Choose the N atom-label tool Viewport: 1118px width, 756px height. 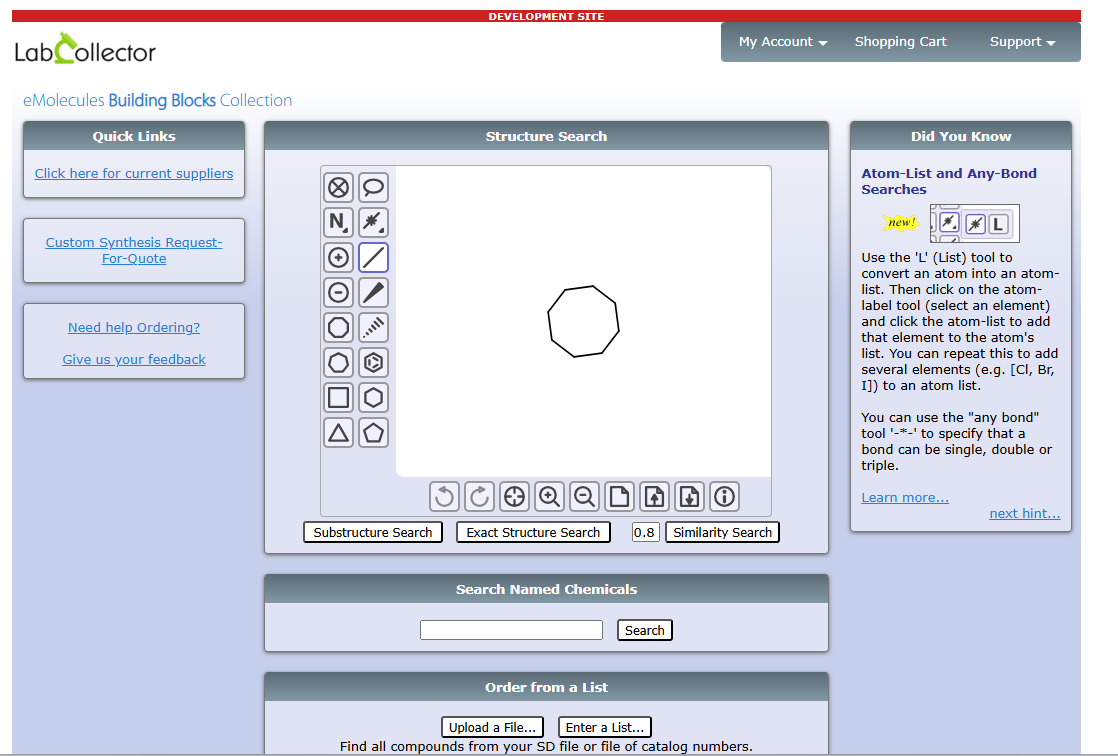(x=339, y=223)
